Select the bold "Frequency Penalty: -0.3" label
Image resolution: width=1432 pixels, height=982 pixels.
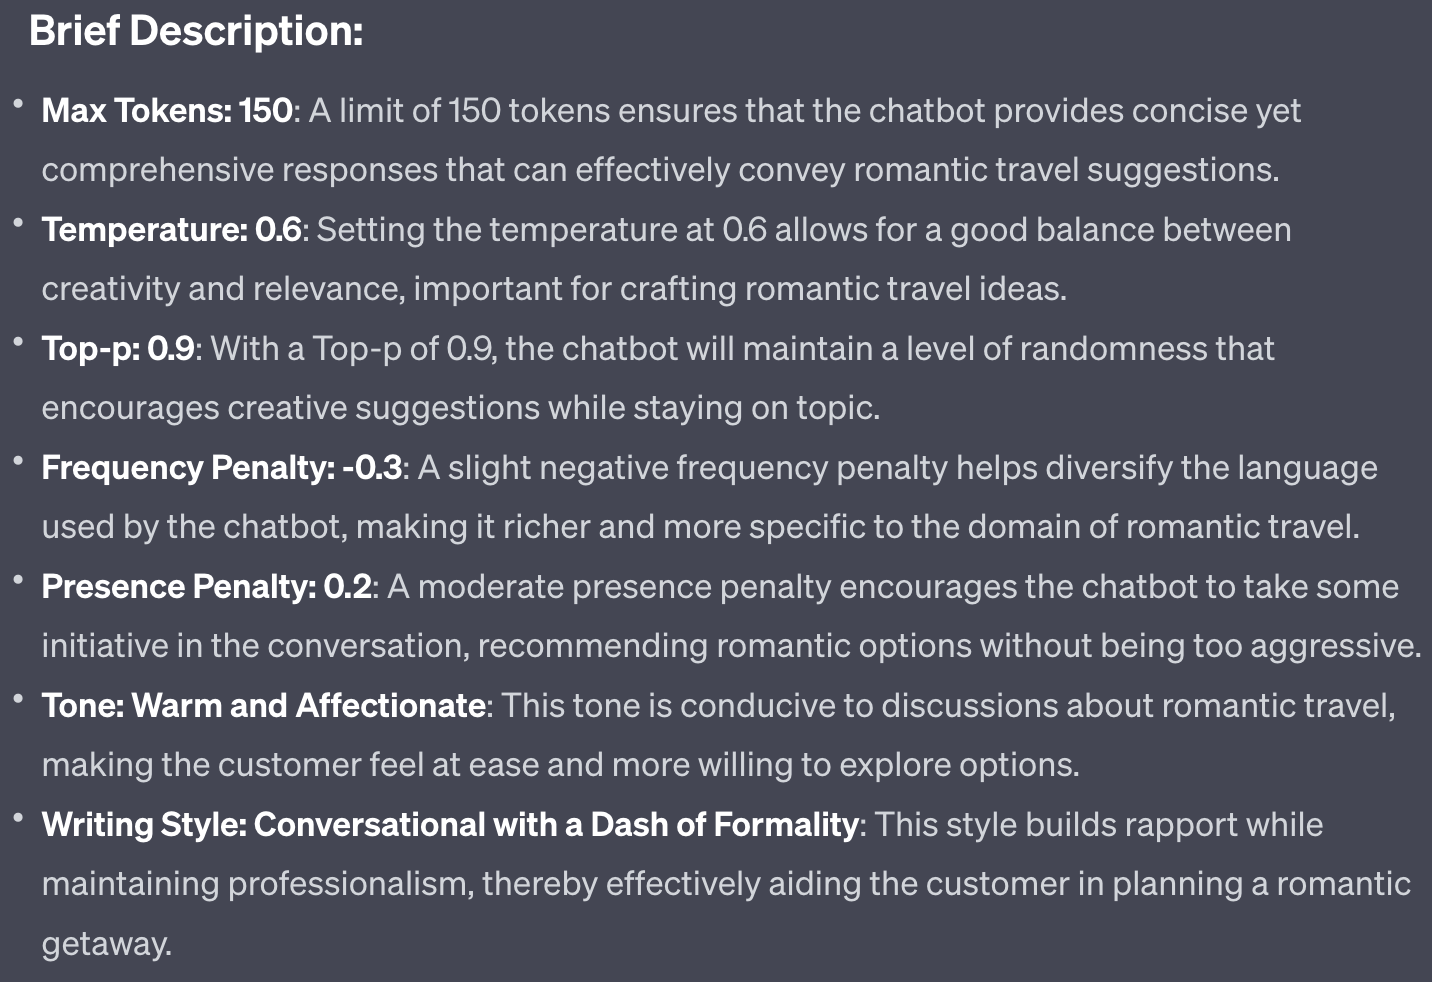[221, 468]
